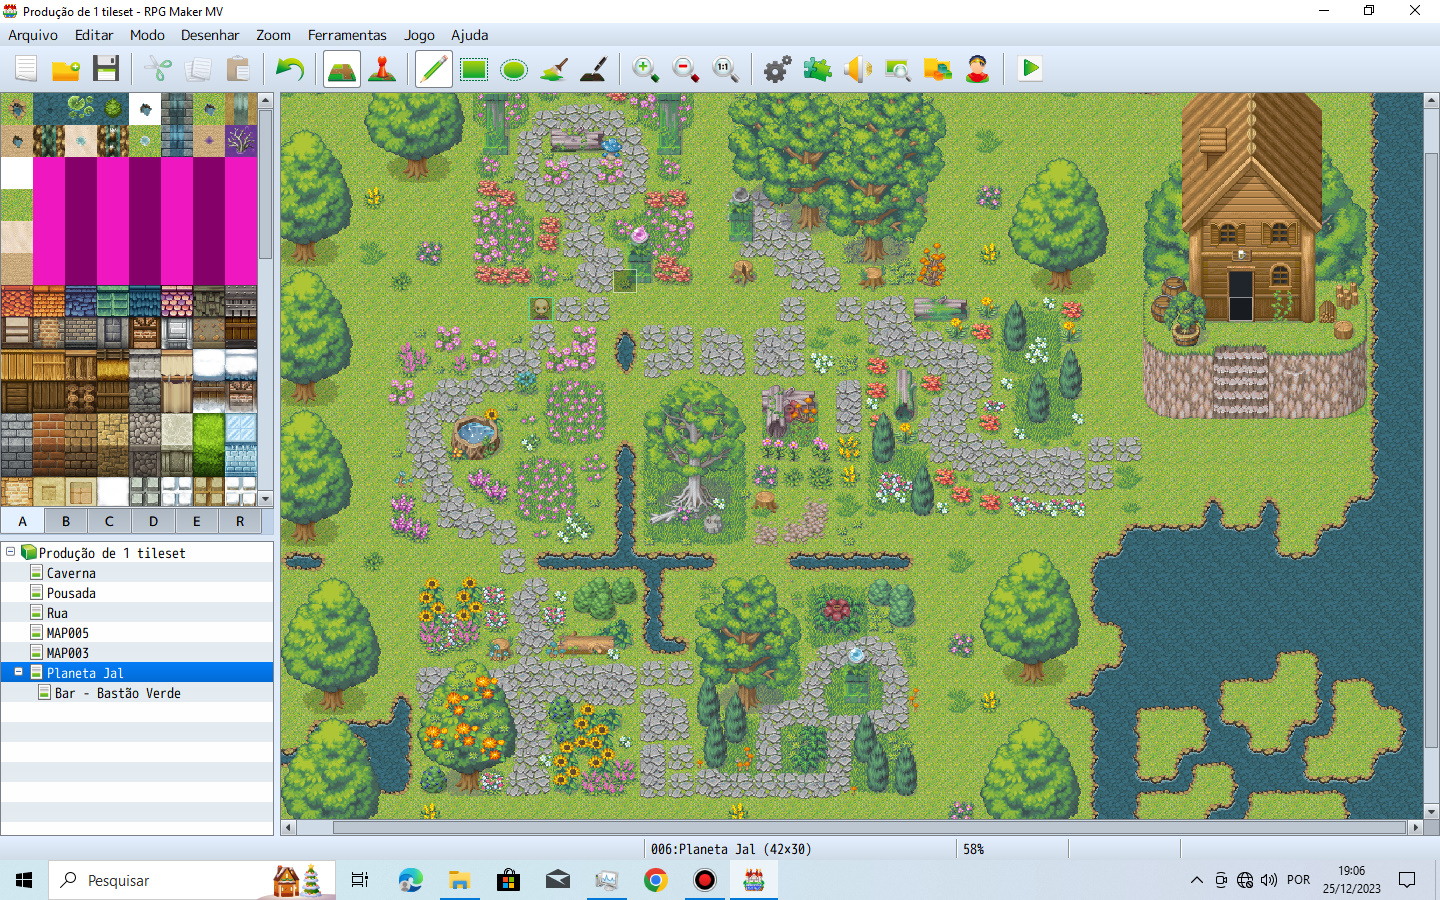The image size is (1440, 900).
Task: Open the Ajuda menu
Action: [470, 35]
